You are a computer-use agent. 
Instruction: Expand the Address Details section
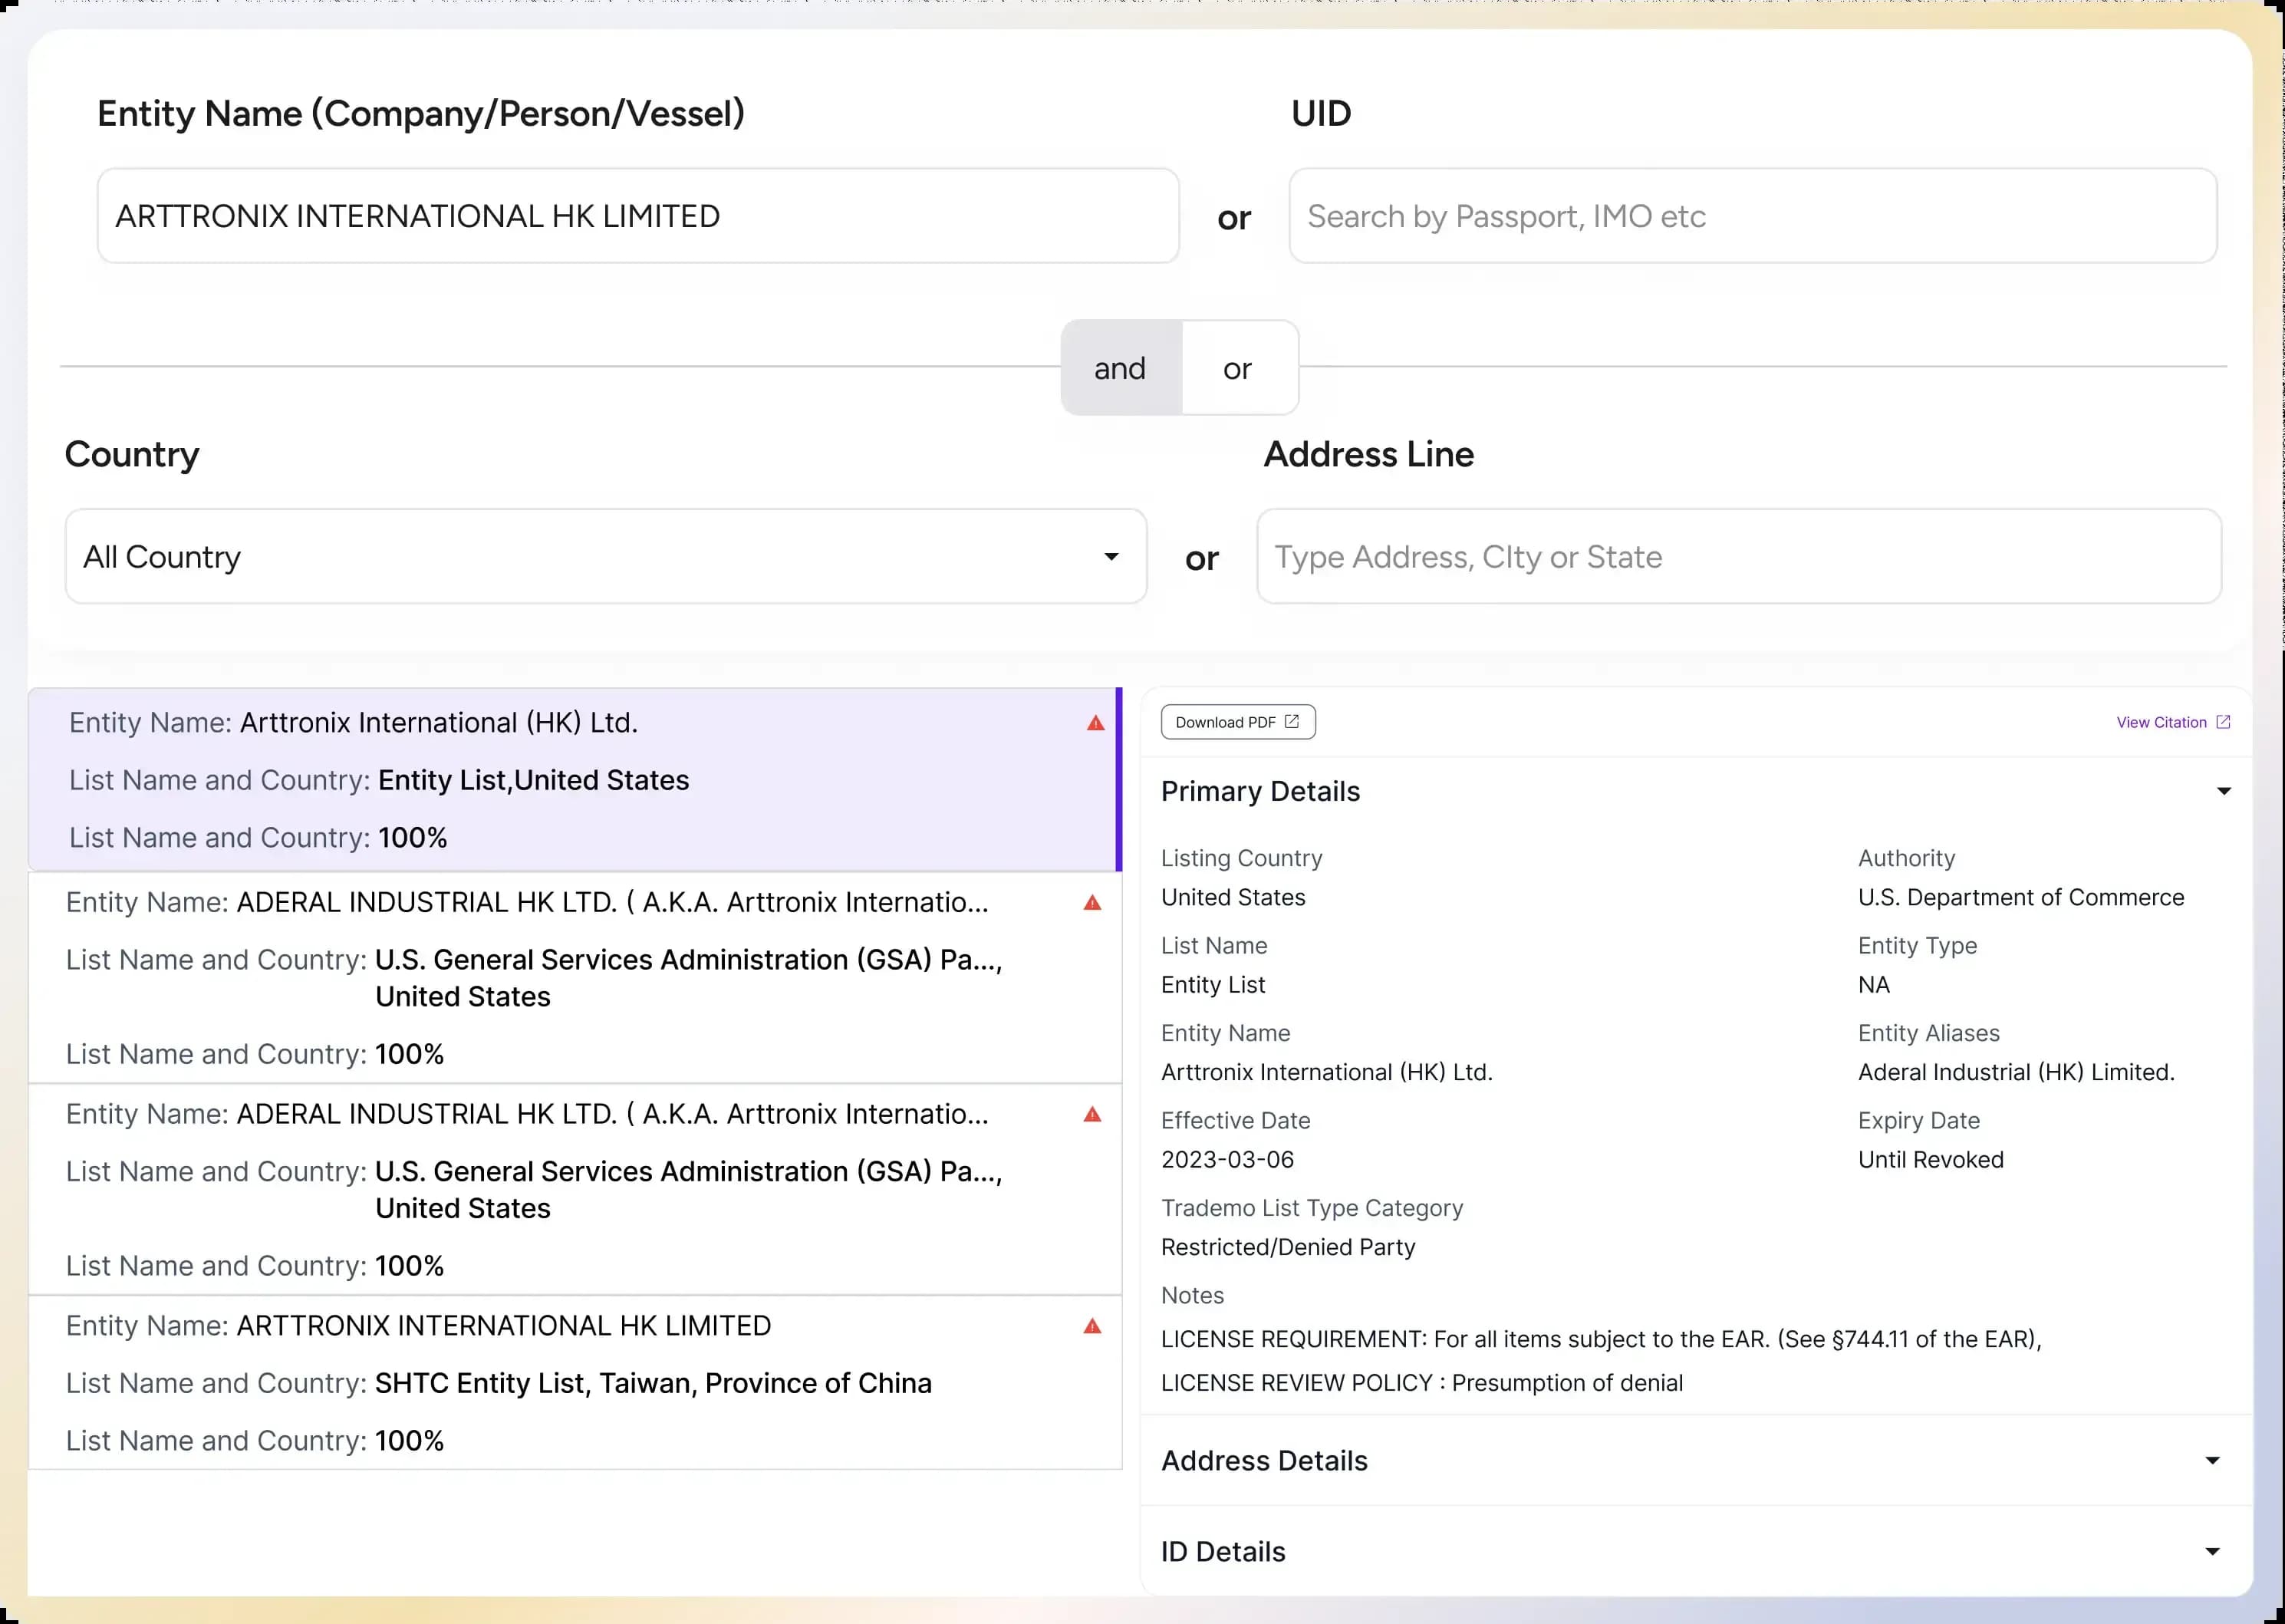[2212, 1461]
